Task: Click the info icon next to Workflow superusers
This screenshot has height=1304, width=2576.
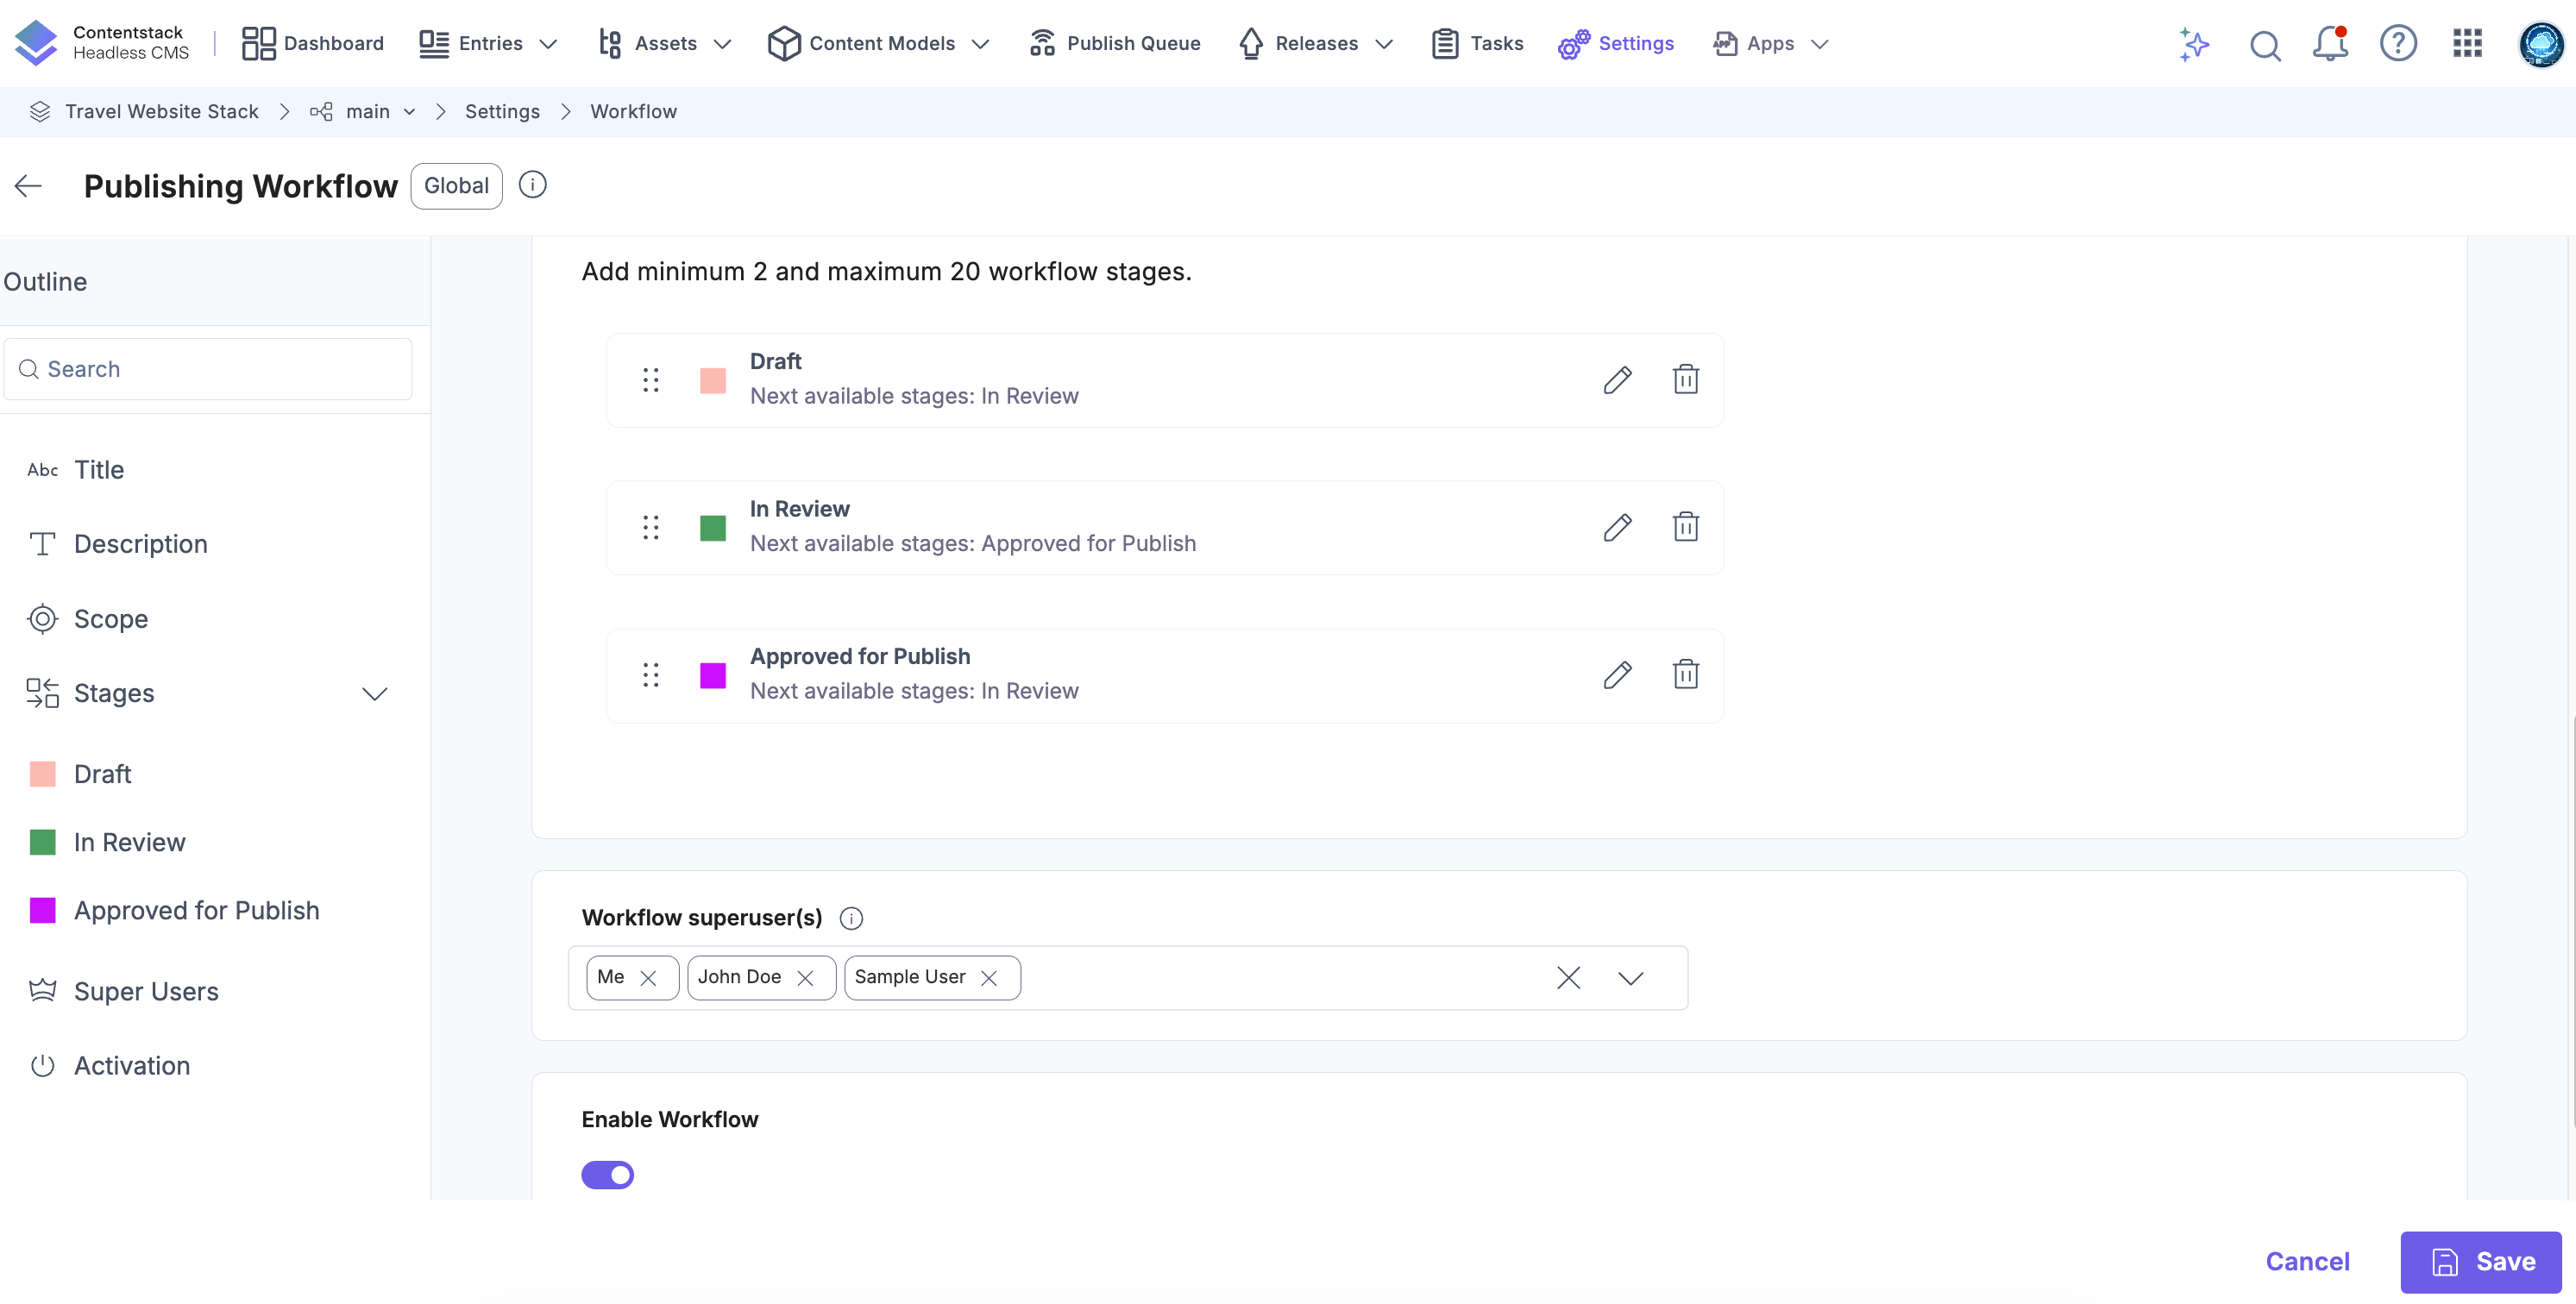Action: click(x=851, y=918)
